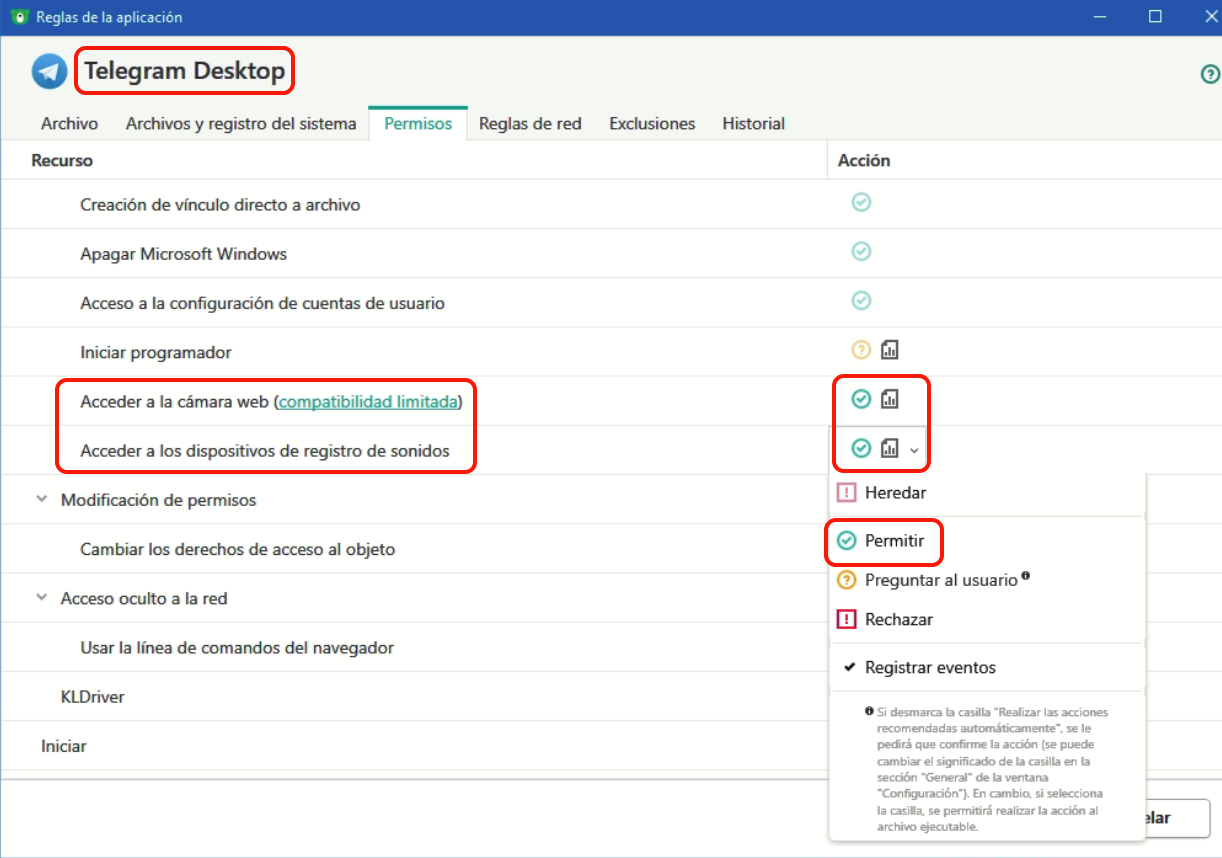Click info icon next to Preguntar al usuario
1222x858 pixels.
point(1026,576)
